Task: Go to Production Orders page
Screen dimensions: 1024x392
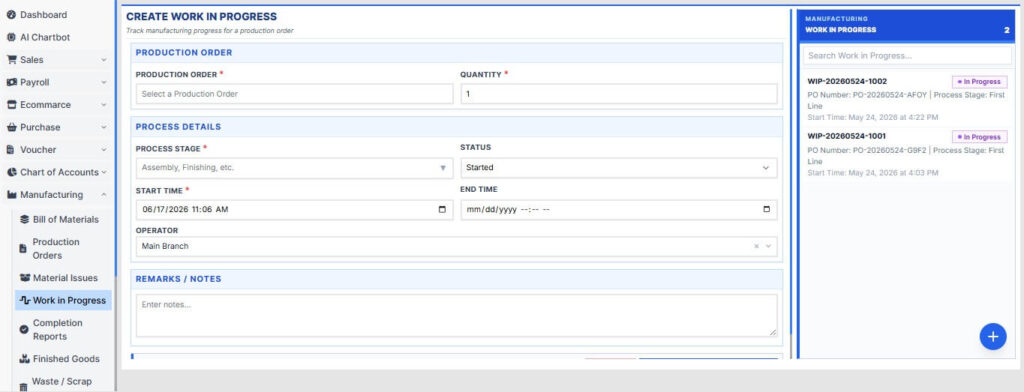Action: [63, 248]
